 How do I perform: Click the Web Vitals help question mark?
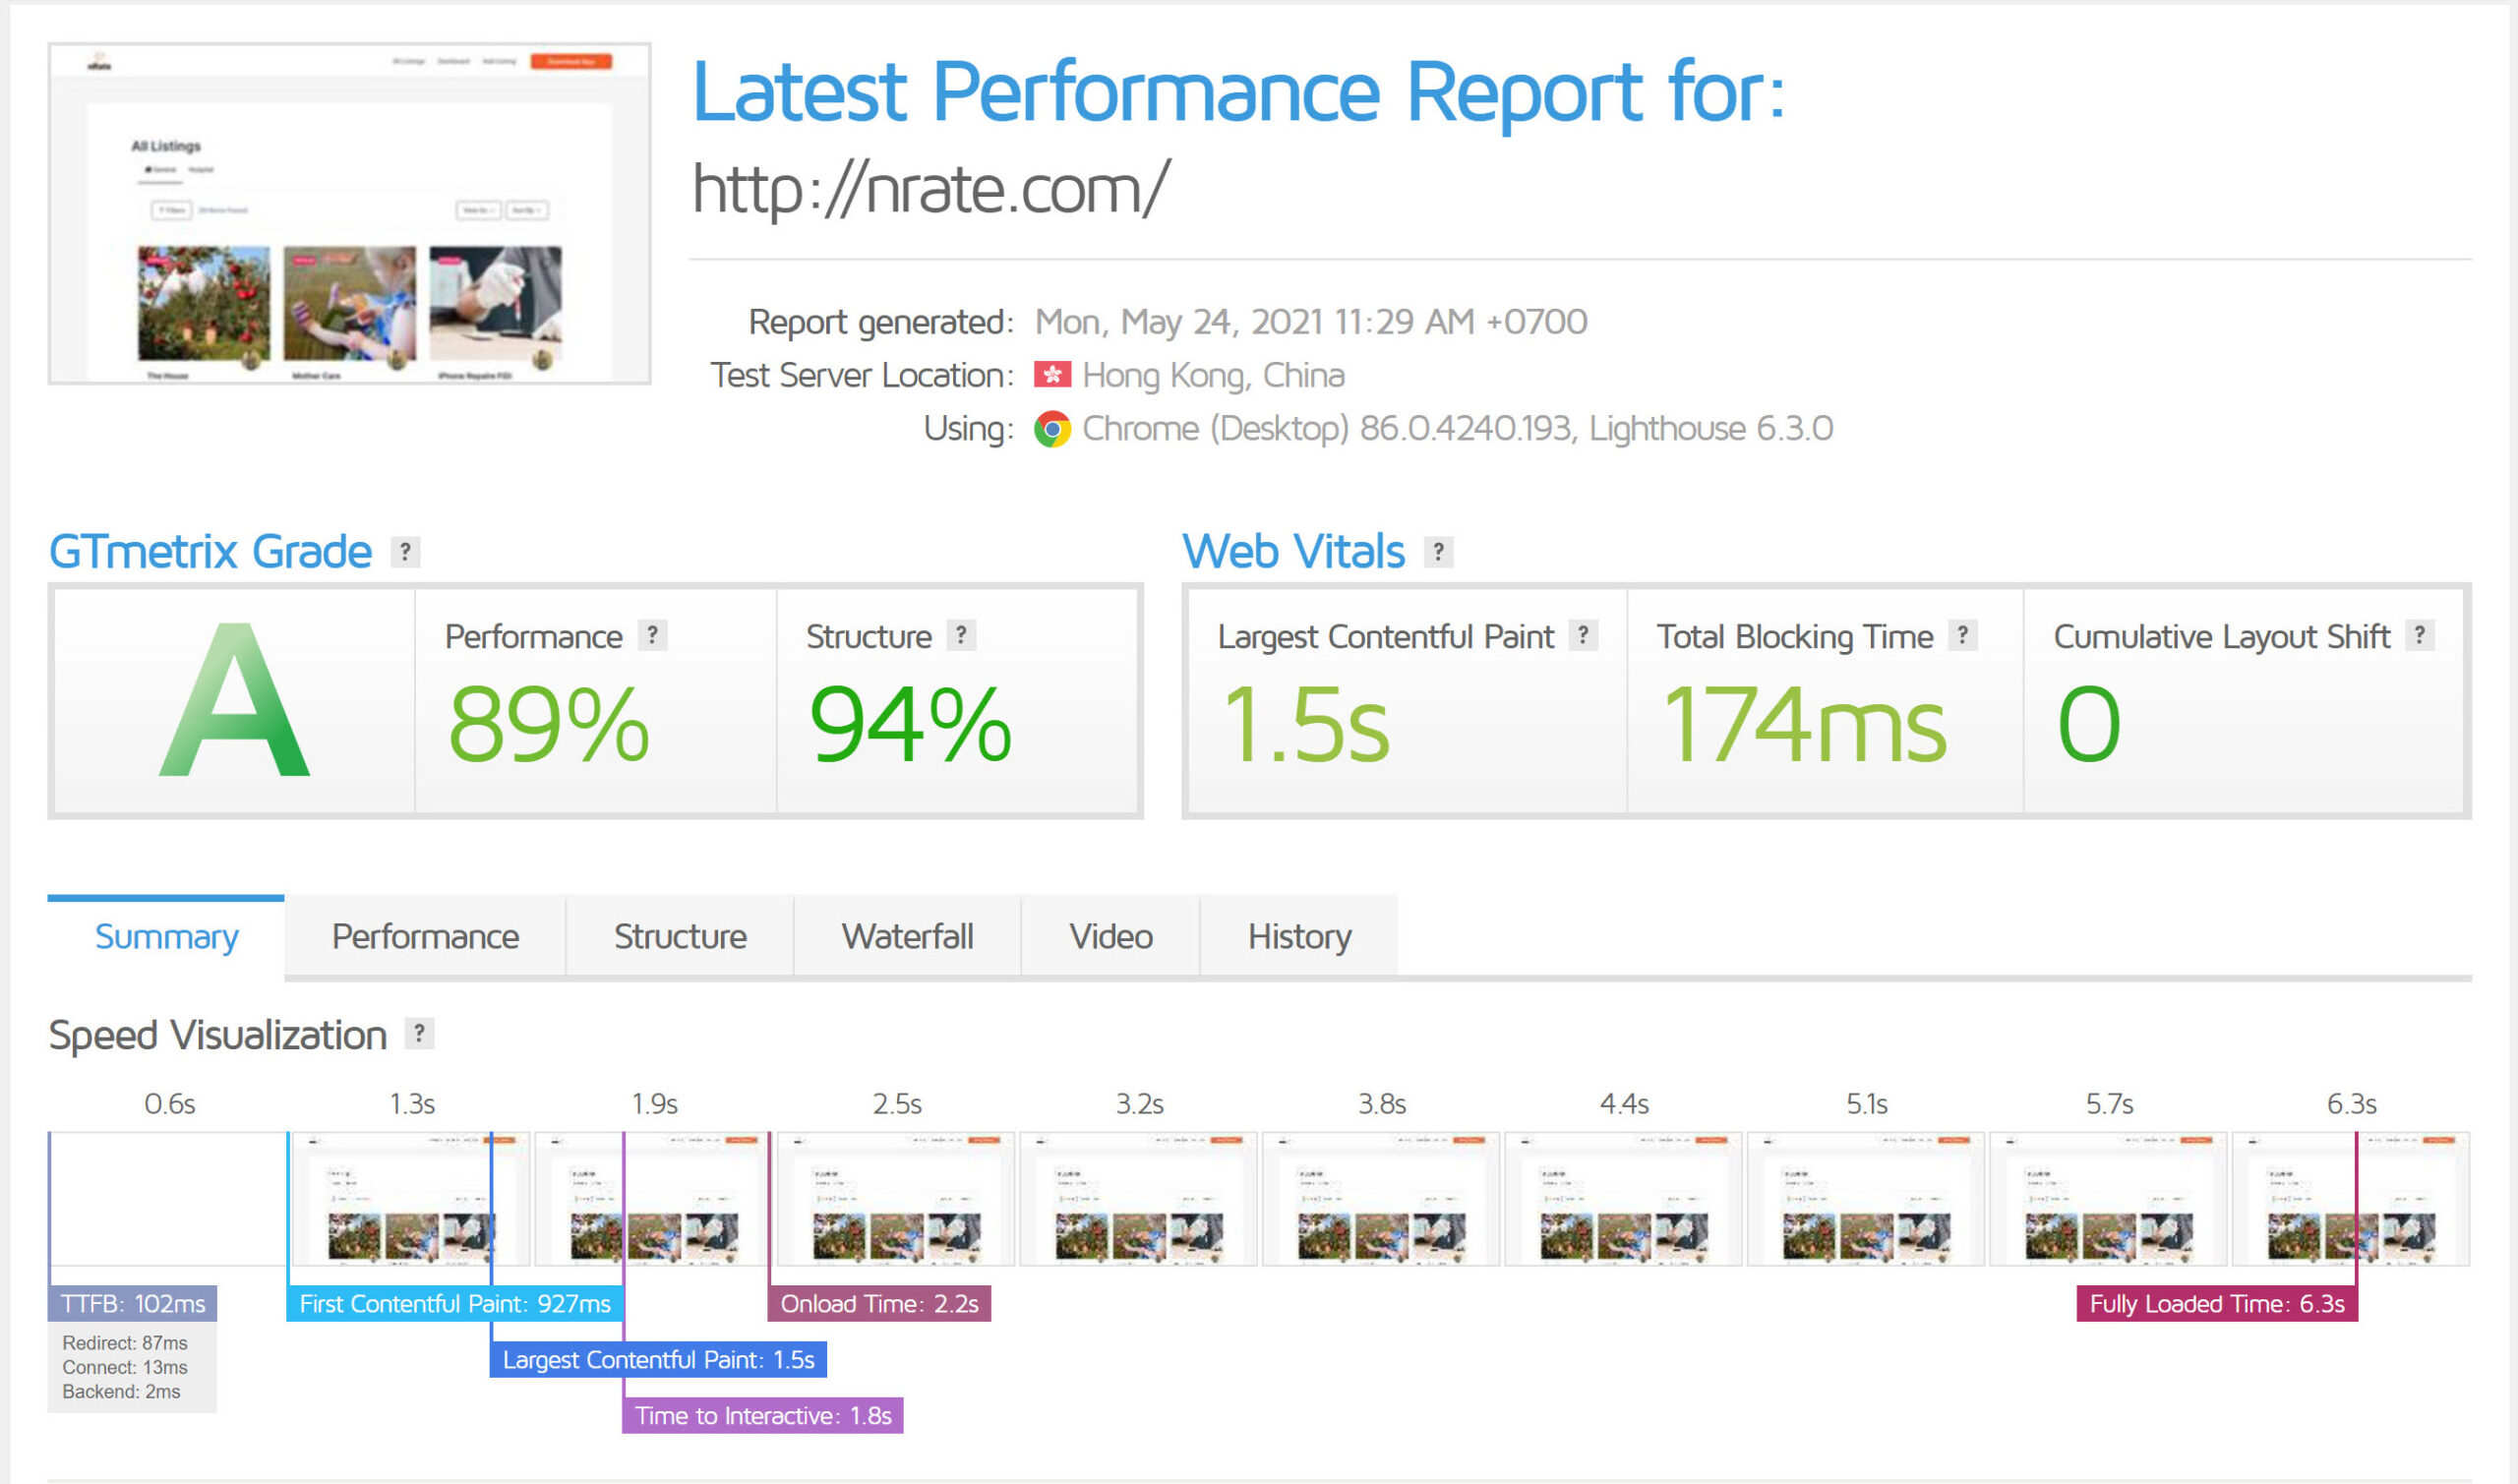[1438, 551]
